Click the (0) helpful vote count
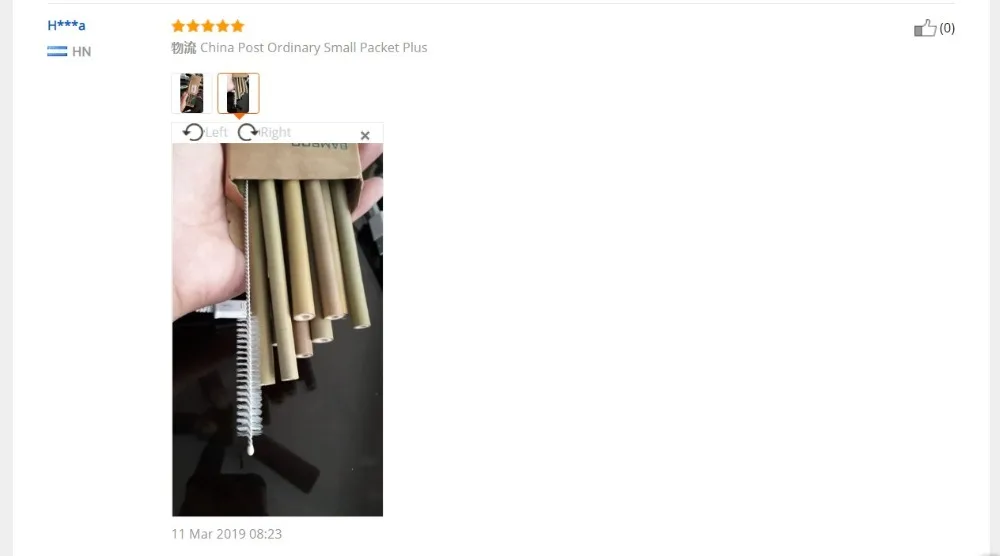The image size is (1000, 556). point(947,28)
